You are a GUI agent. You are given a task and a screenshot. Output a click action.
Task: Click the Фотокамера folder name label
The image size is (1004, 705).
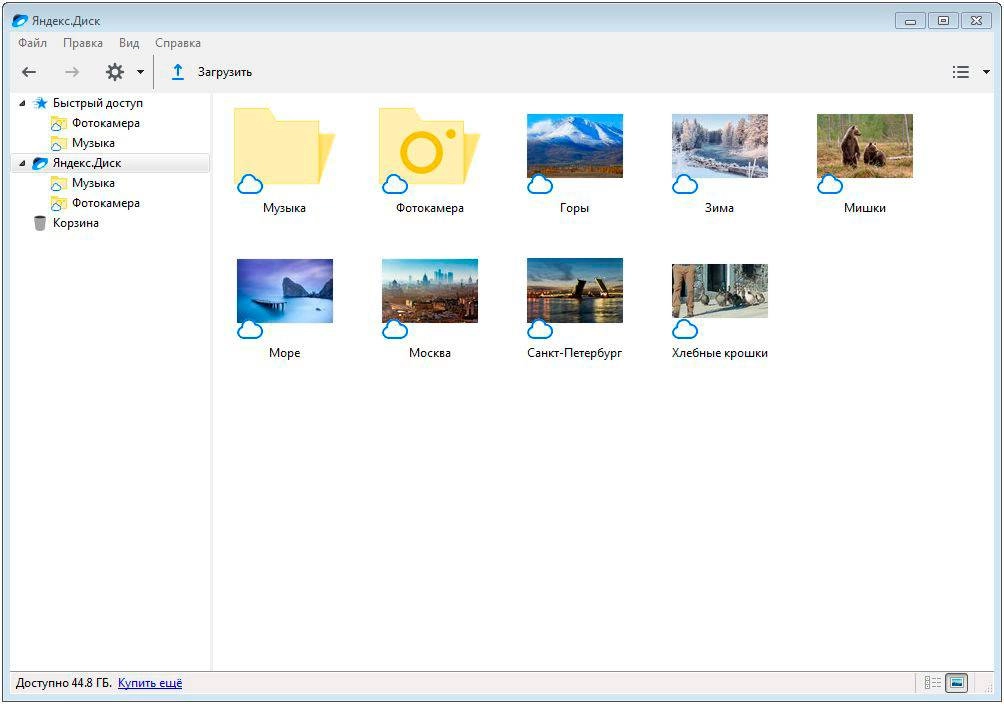click(x=430, y=208)
